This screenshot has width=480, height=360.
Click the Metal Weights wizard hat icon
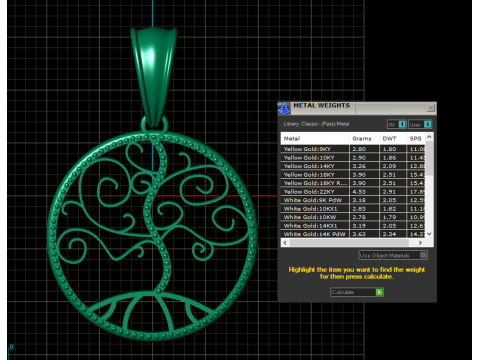pos(284,108)
